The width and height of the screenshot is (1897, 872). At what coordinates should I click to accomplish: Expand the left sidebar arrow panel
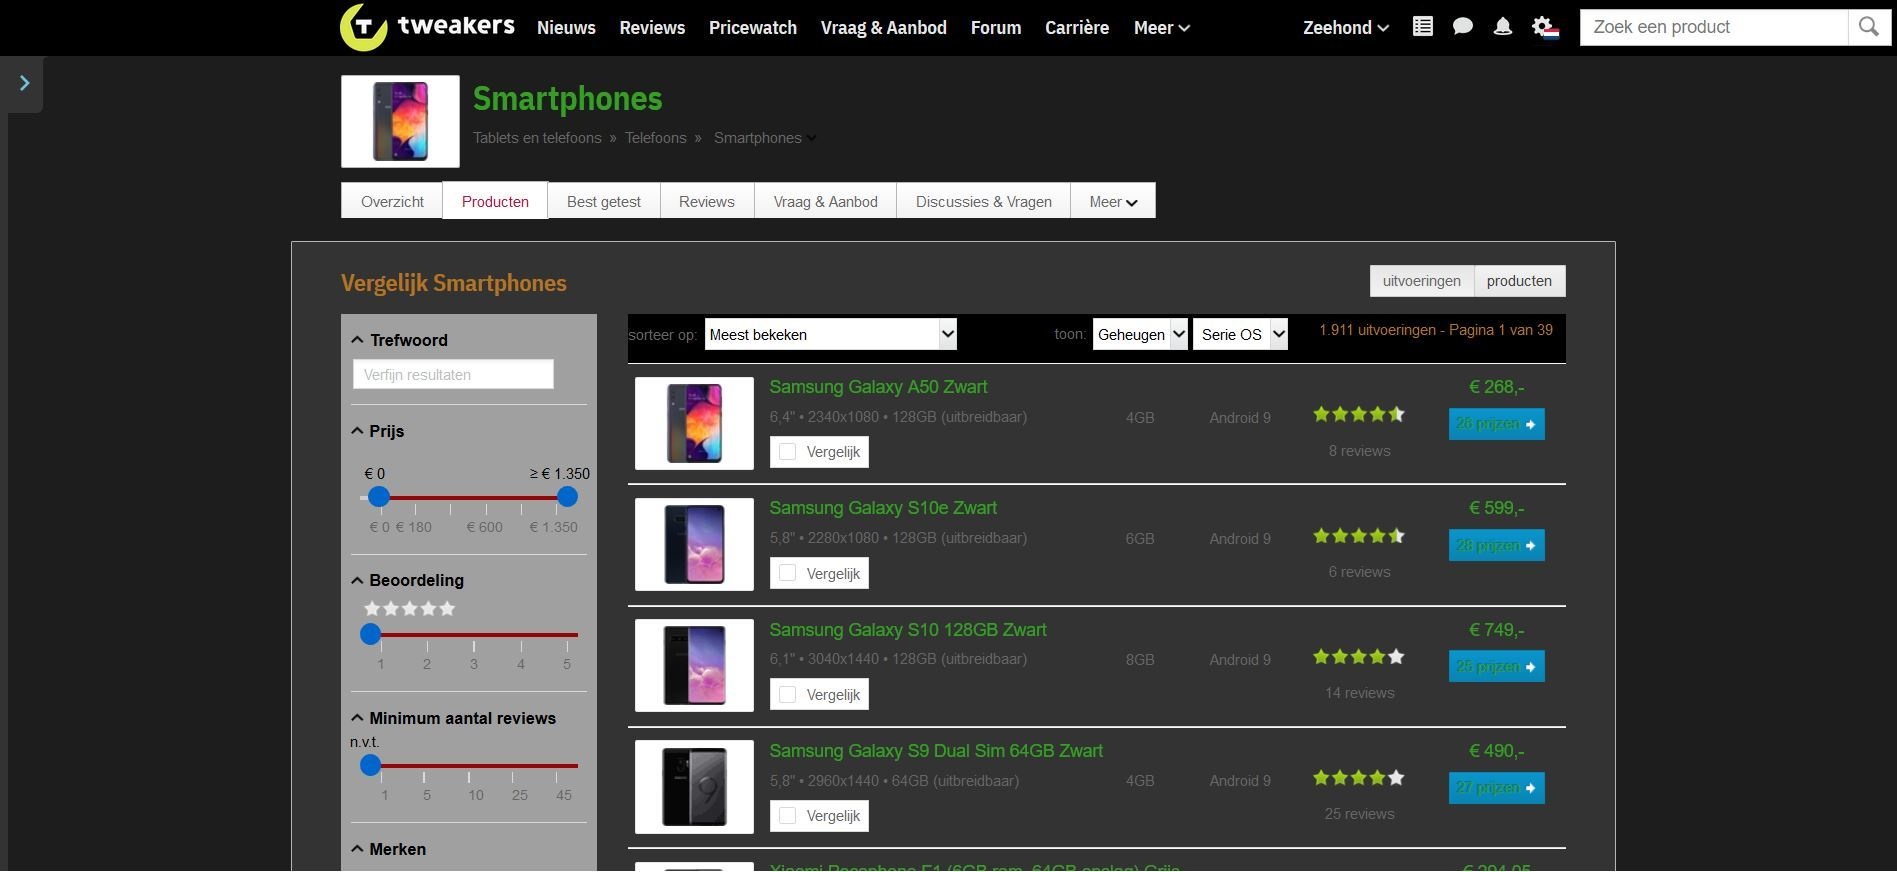click(x=24, y=83)
